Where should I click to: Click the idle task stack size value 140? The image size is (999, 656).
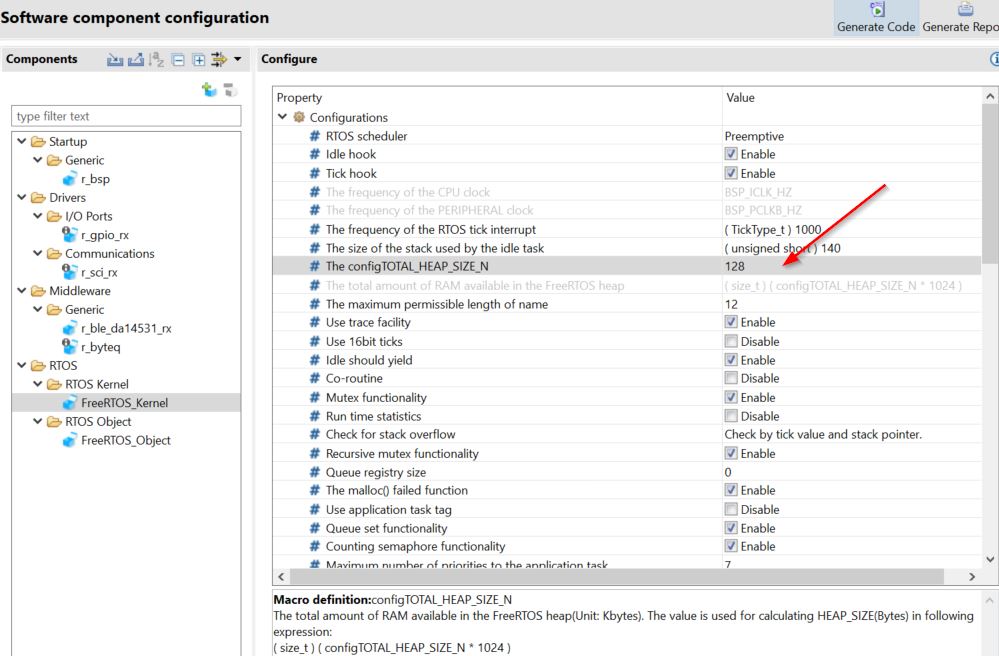[x=782, y=248]
